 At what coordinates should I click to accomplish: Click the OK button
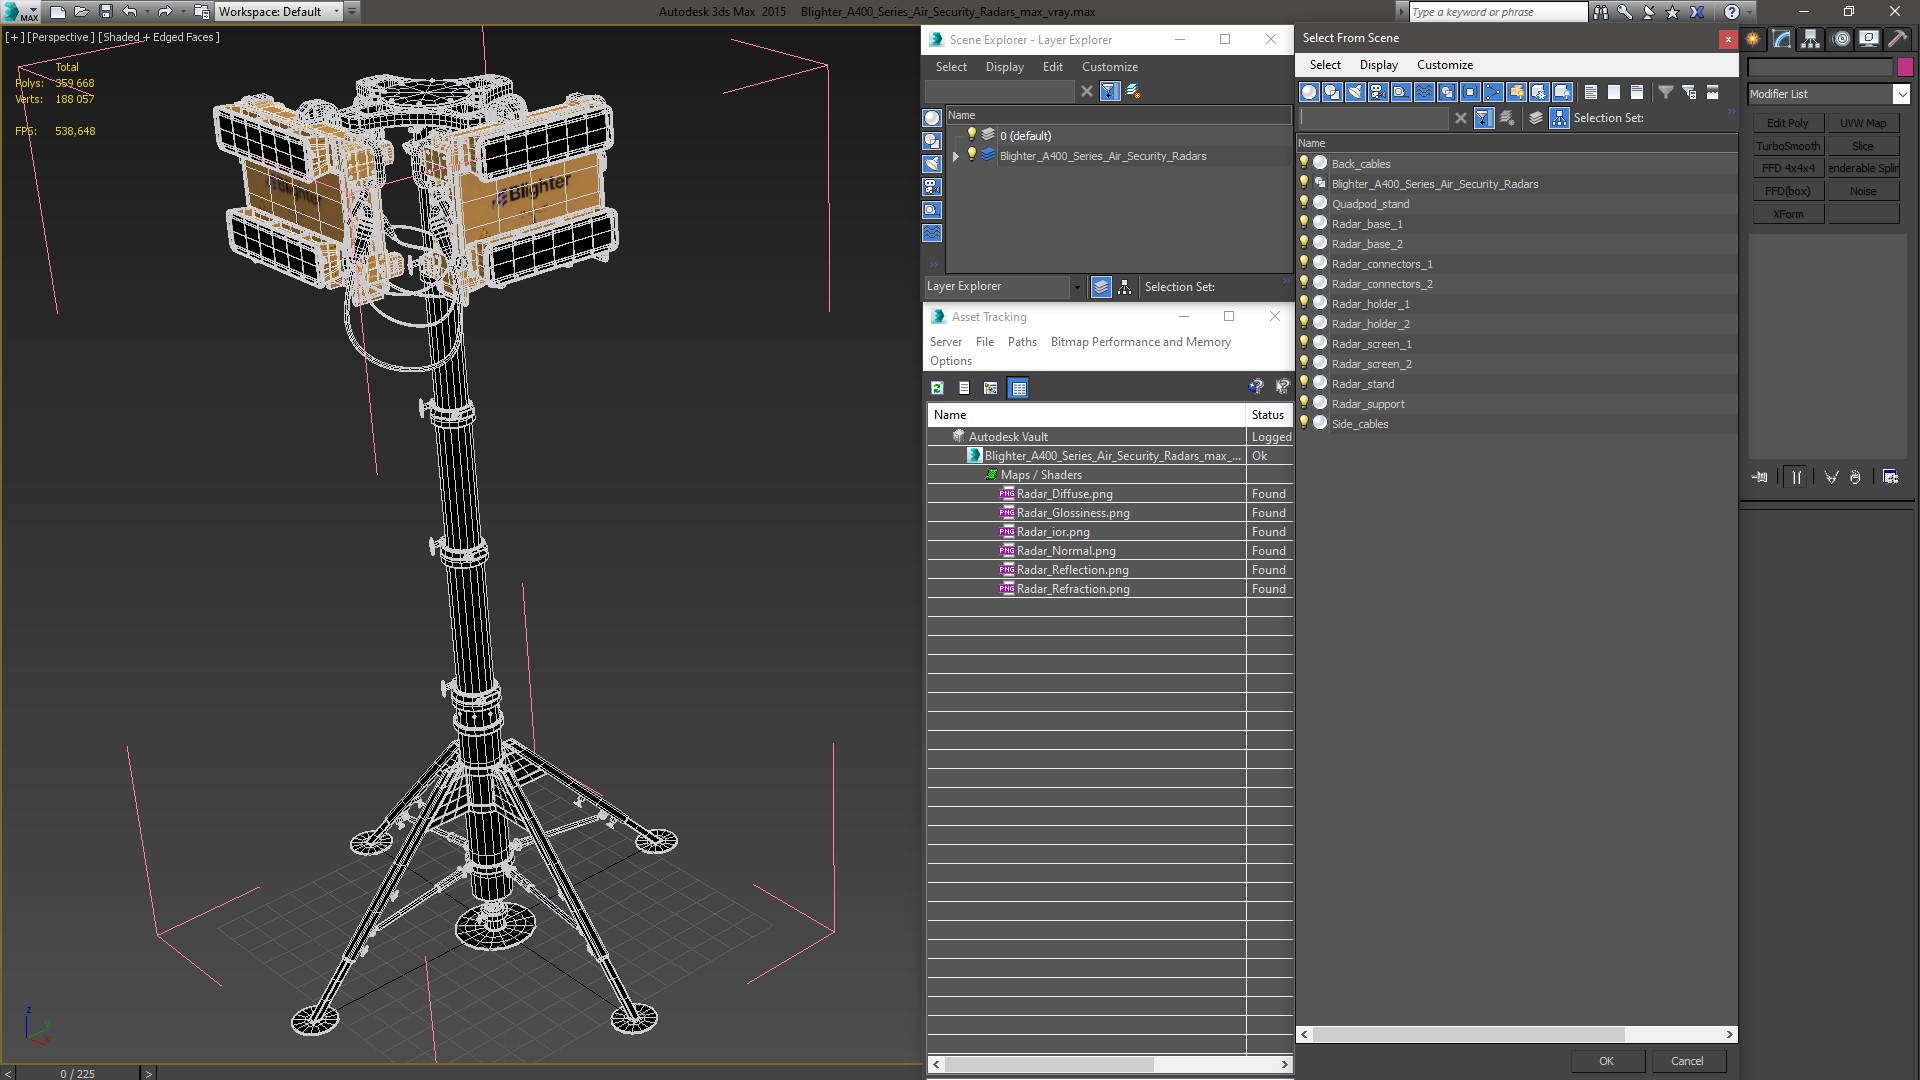click(1606, 1061)
